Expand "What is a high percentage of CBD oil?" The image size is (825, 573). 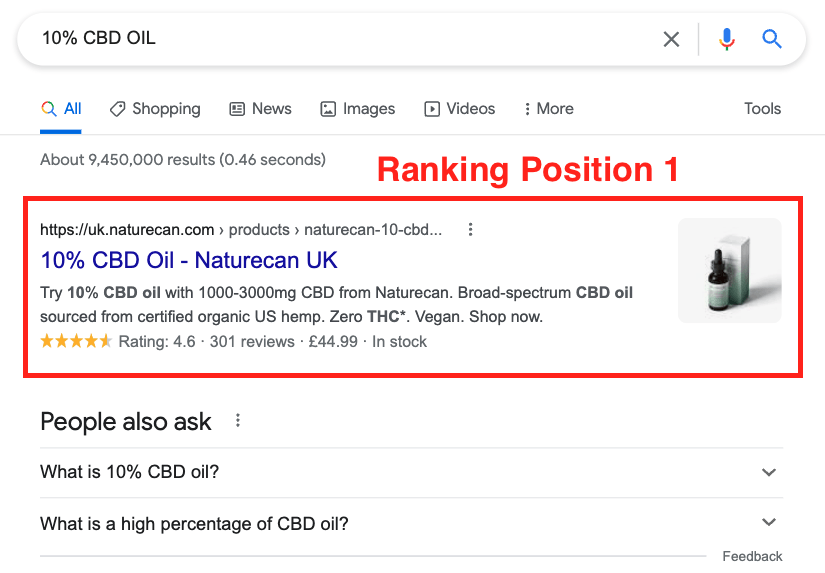click(411, 524)
